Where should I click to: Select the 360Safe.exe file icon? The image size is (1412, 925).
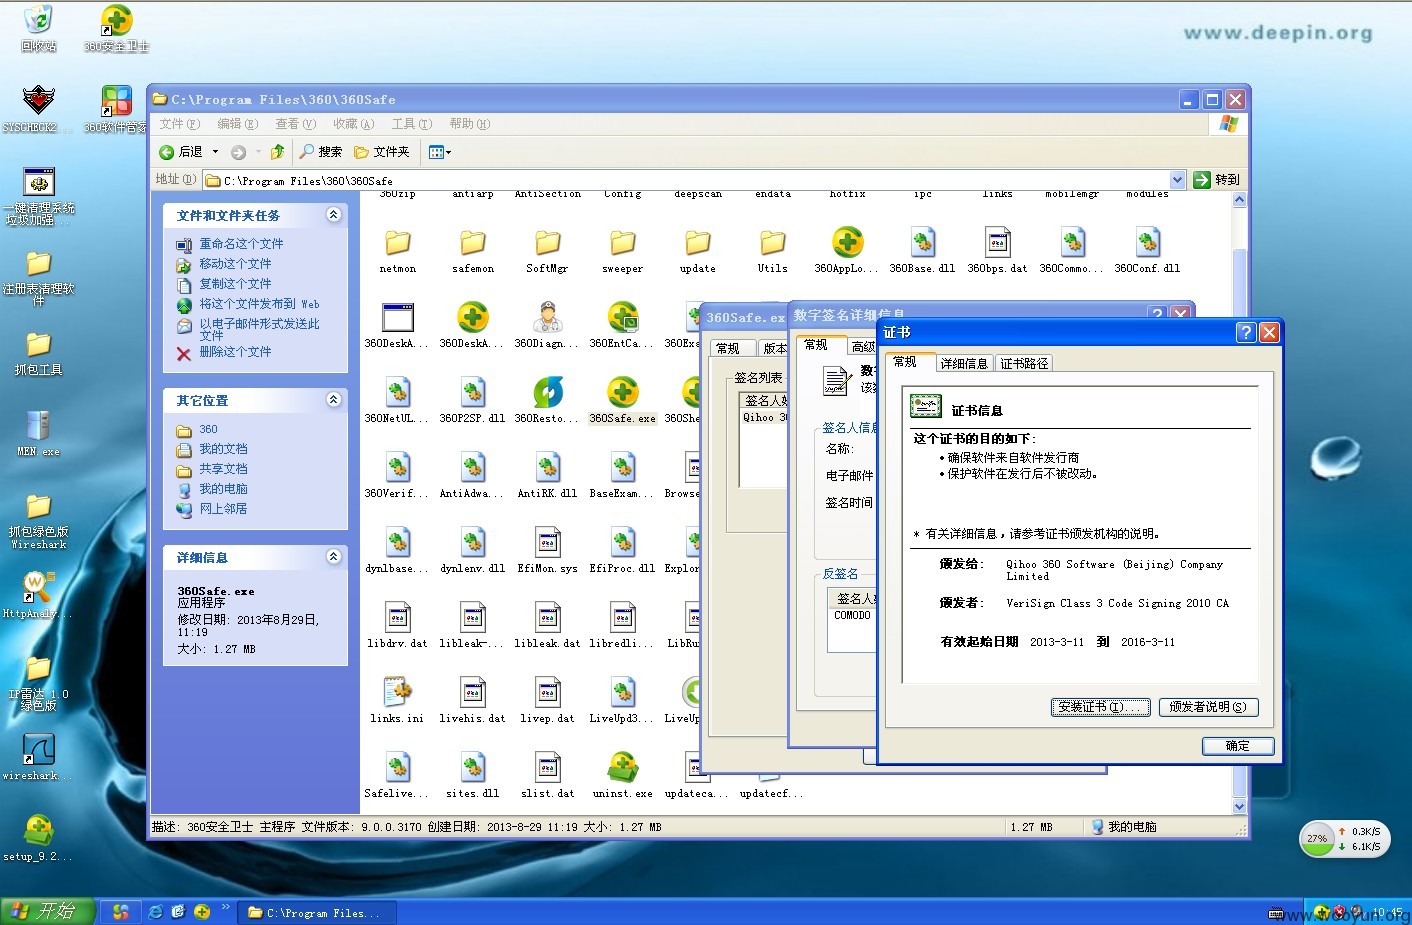623,392
